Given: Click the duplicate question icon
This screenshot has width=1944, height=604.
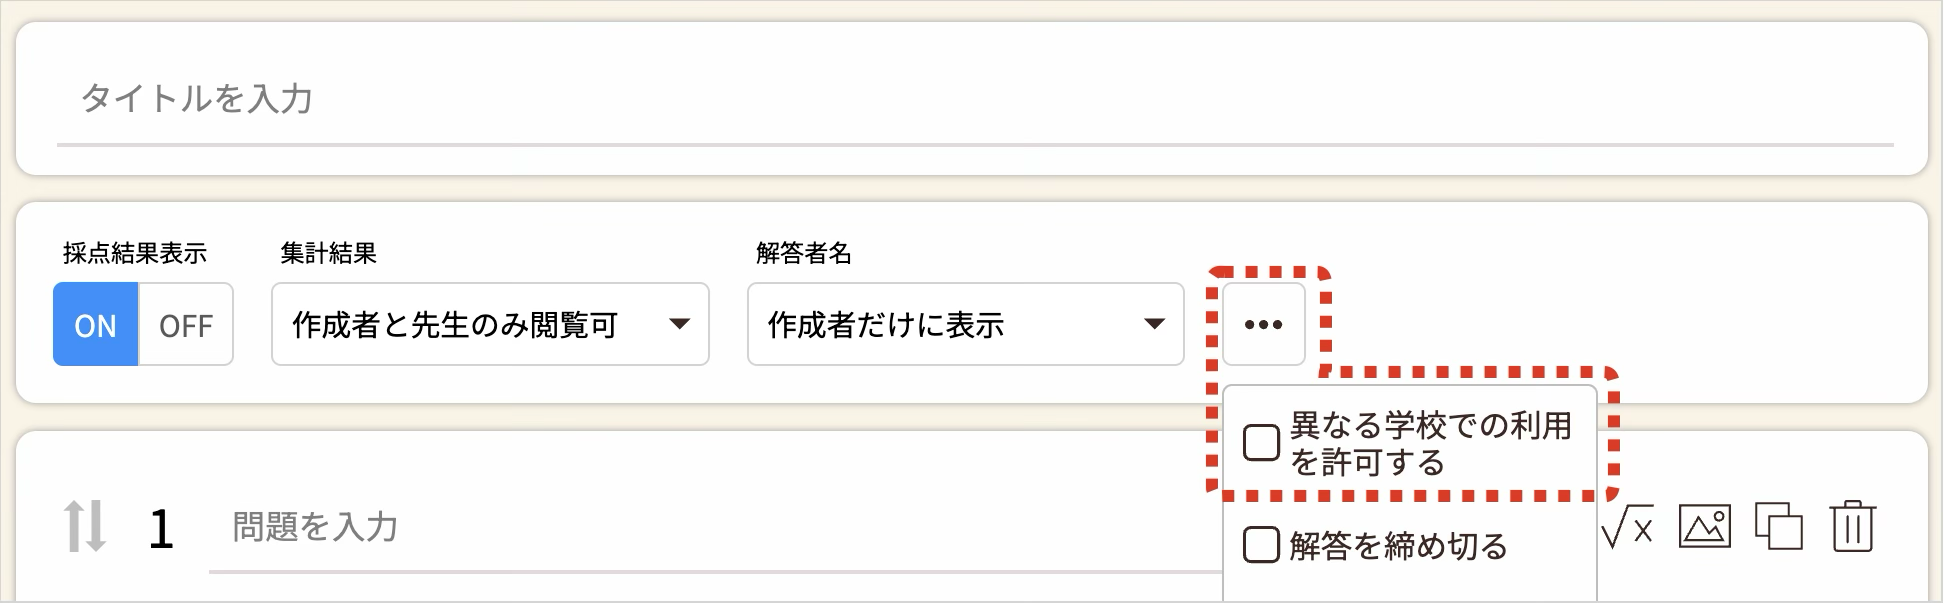Looking at the screenshot, I should tap(1779, 526).
